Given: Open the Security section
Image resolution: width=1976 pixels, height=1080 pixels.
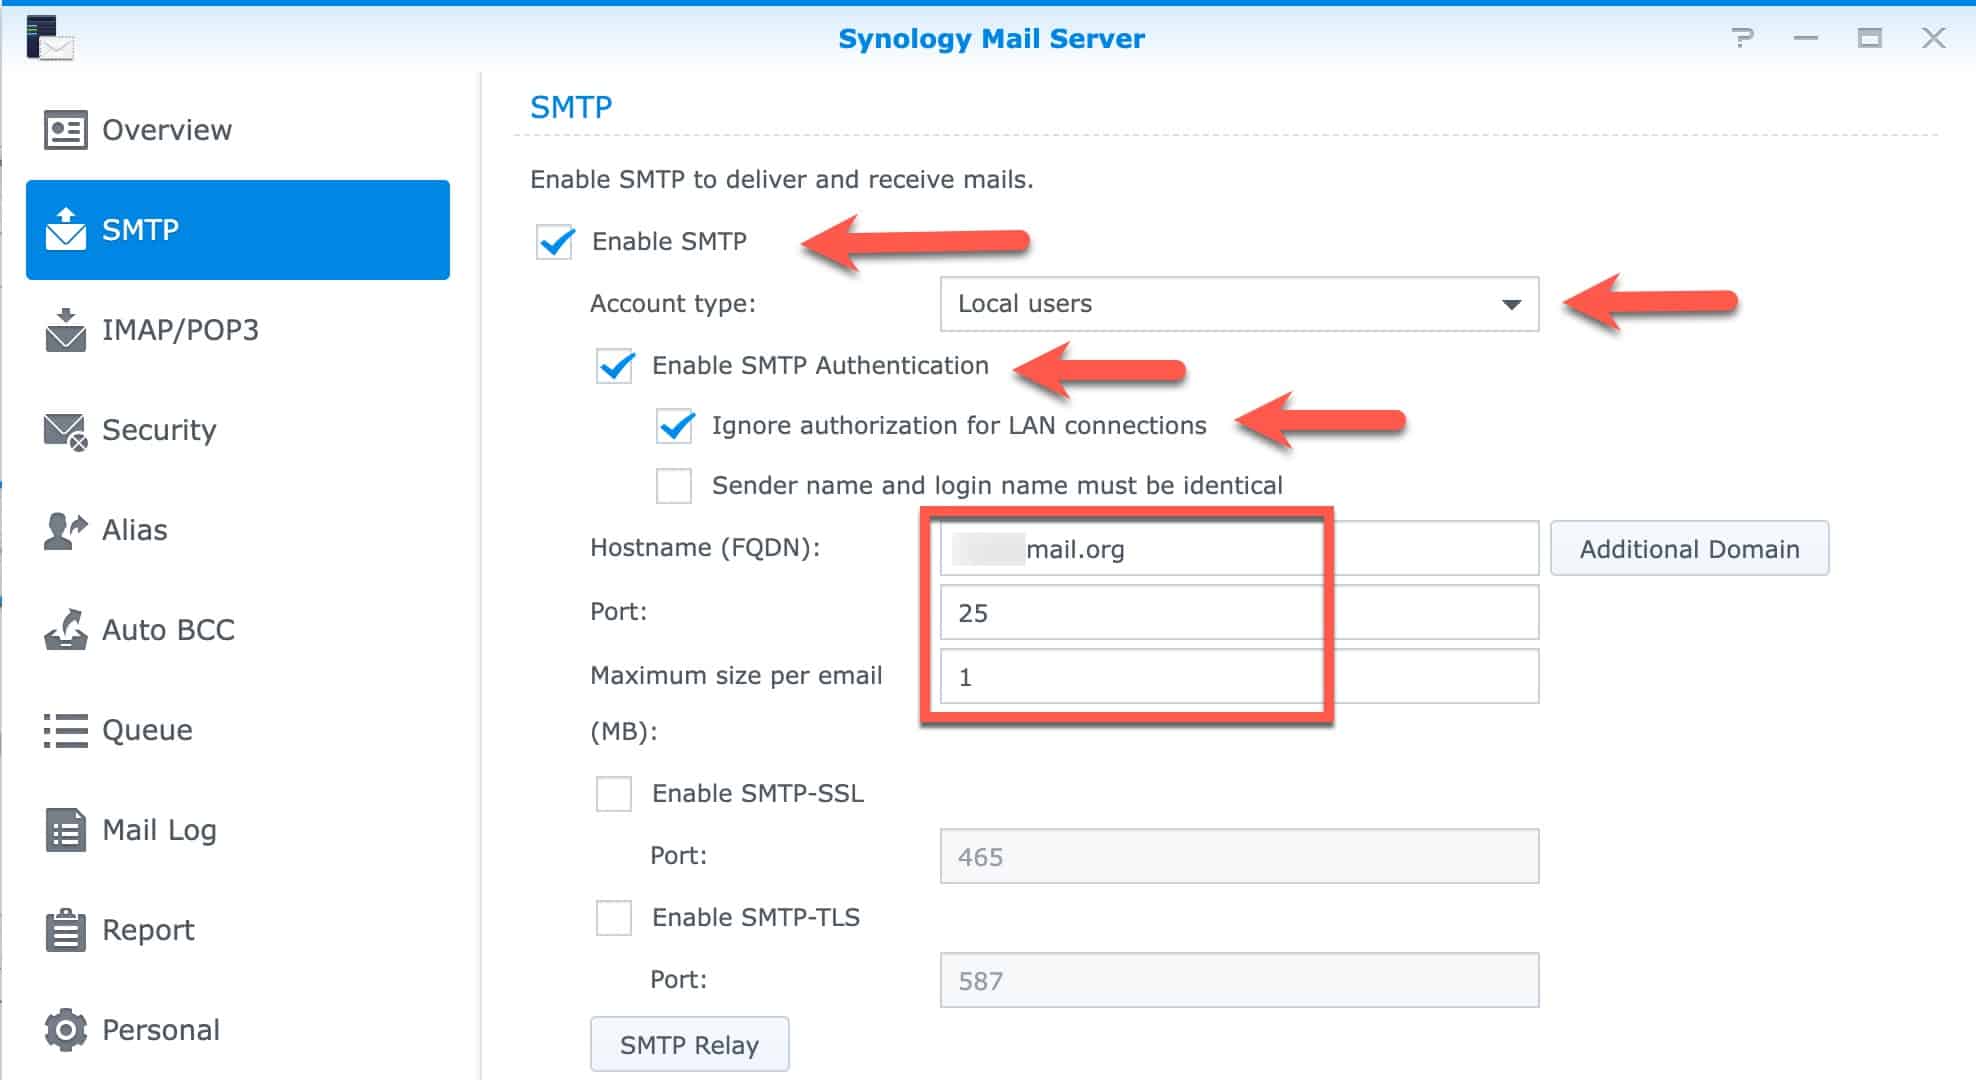Looking at the screenshot, I should click(238, 430).
